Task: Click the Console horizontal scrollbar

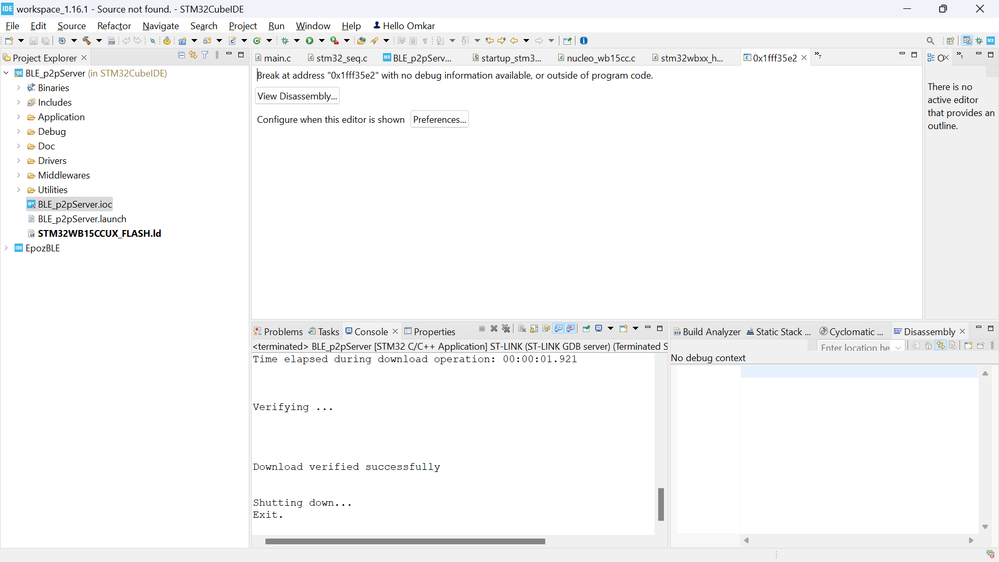Action: 405,541
